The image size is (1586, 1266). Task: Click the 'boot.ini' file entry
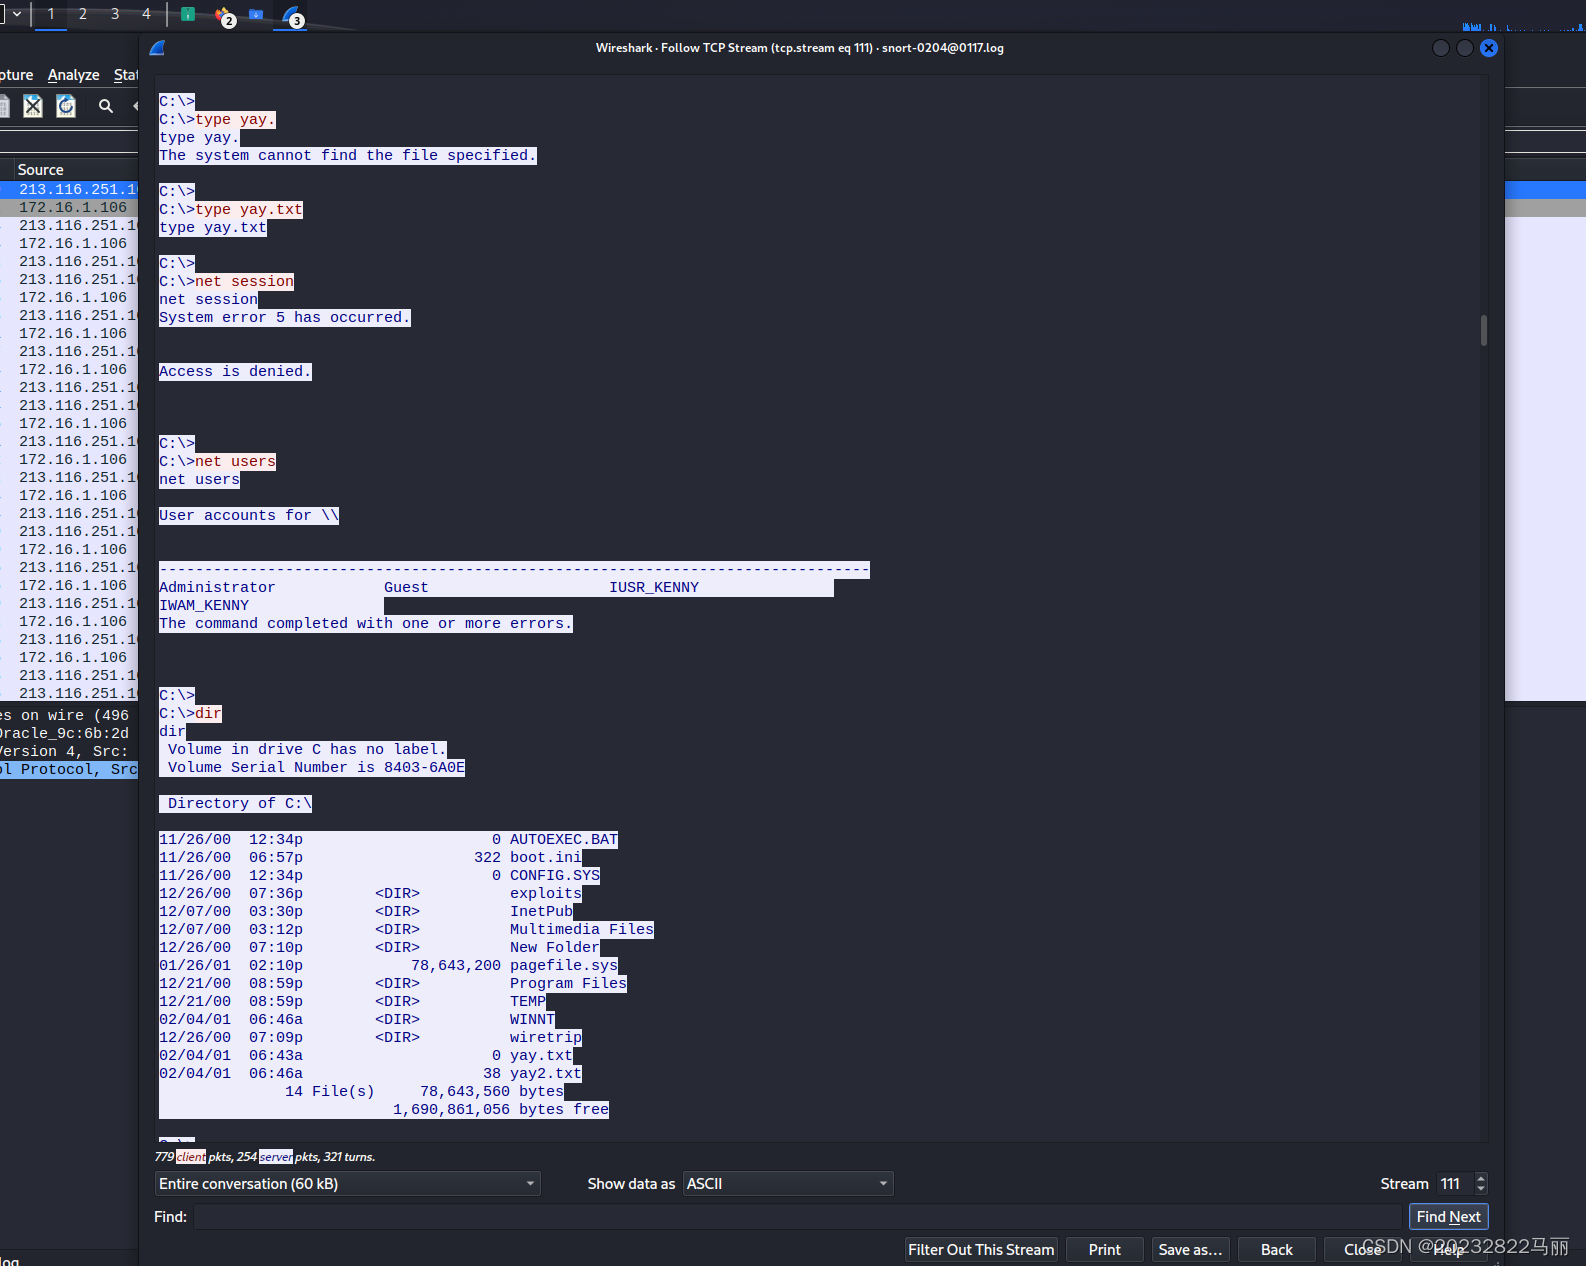click(x=546, y=858)
